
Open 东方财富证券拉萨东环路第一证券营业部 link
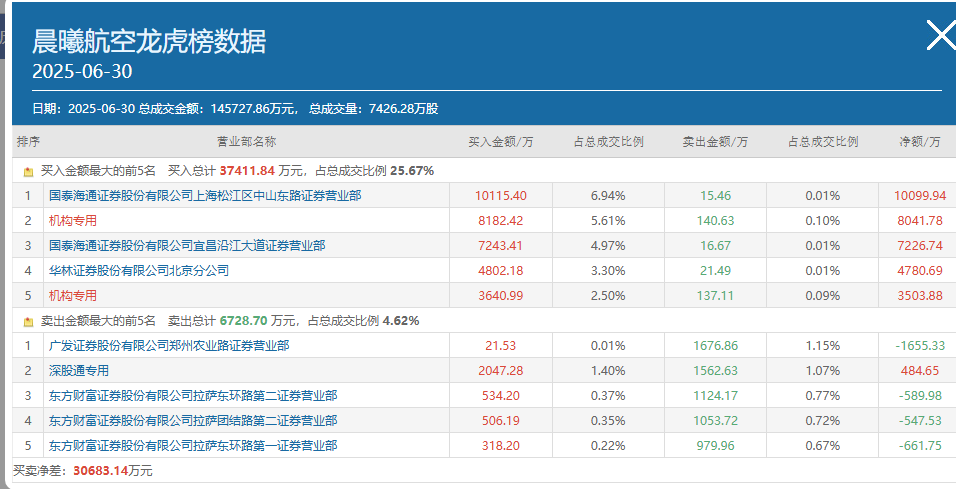(193, 445)
